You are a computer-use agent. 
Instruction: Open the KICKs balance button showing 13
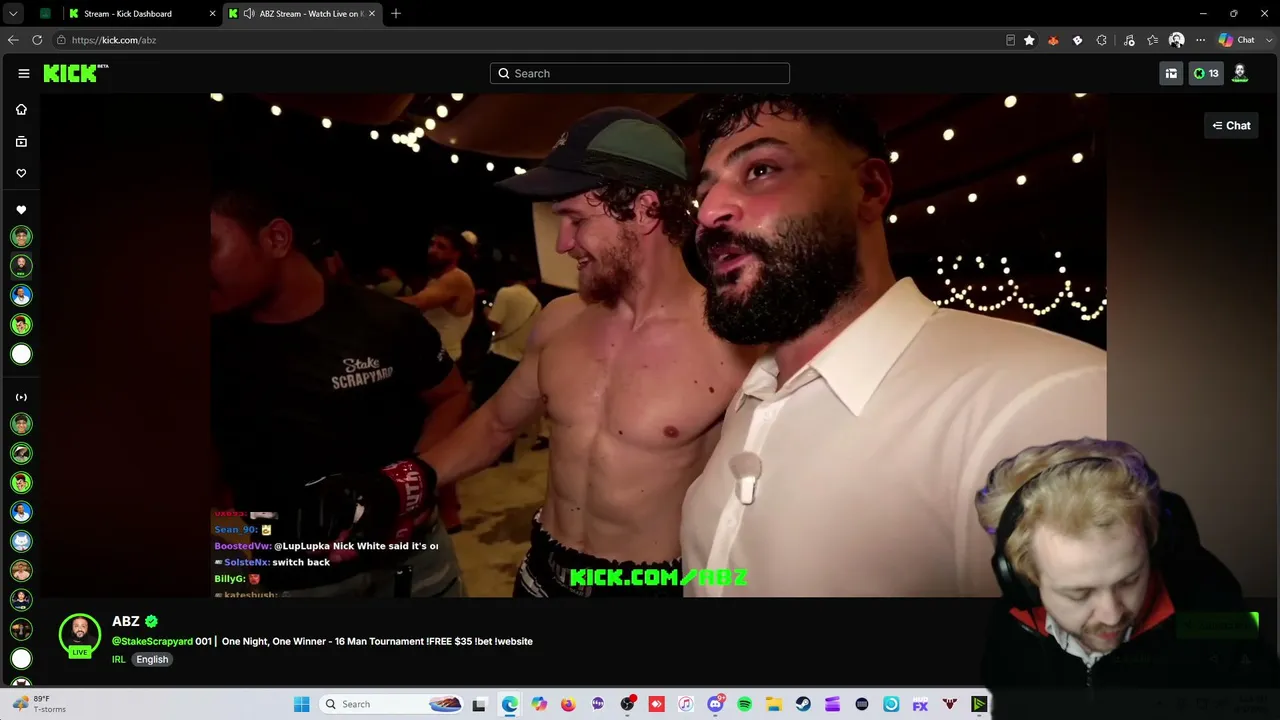coord(1206,73)
